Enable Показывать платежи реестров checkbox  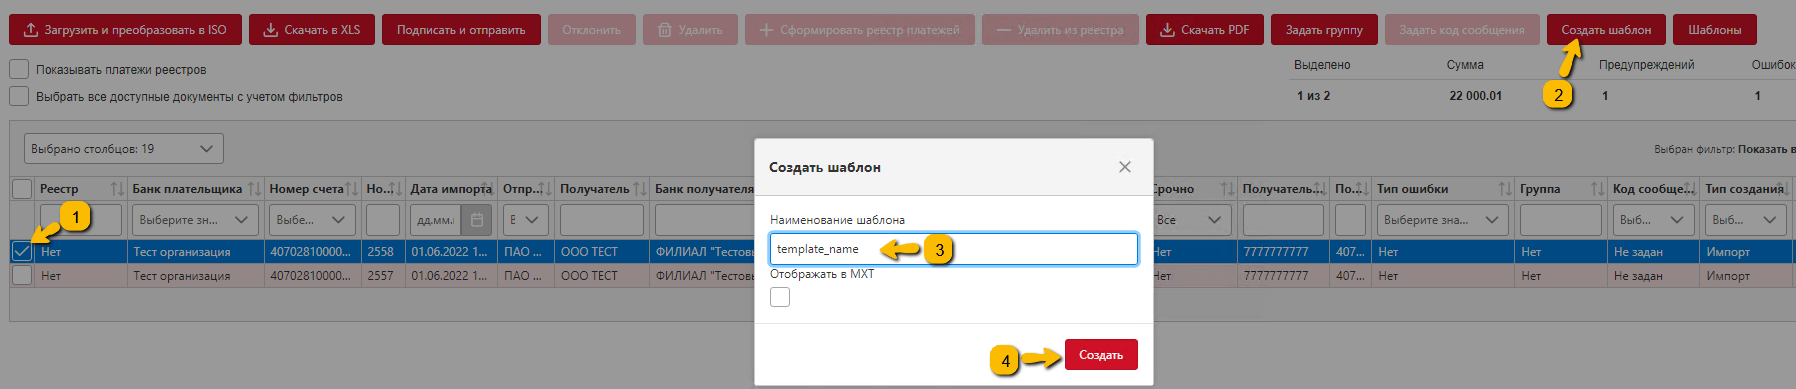(19, 69)
